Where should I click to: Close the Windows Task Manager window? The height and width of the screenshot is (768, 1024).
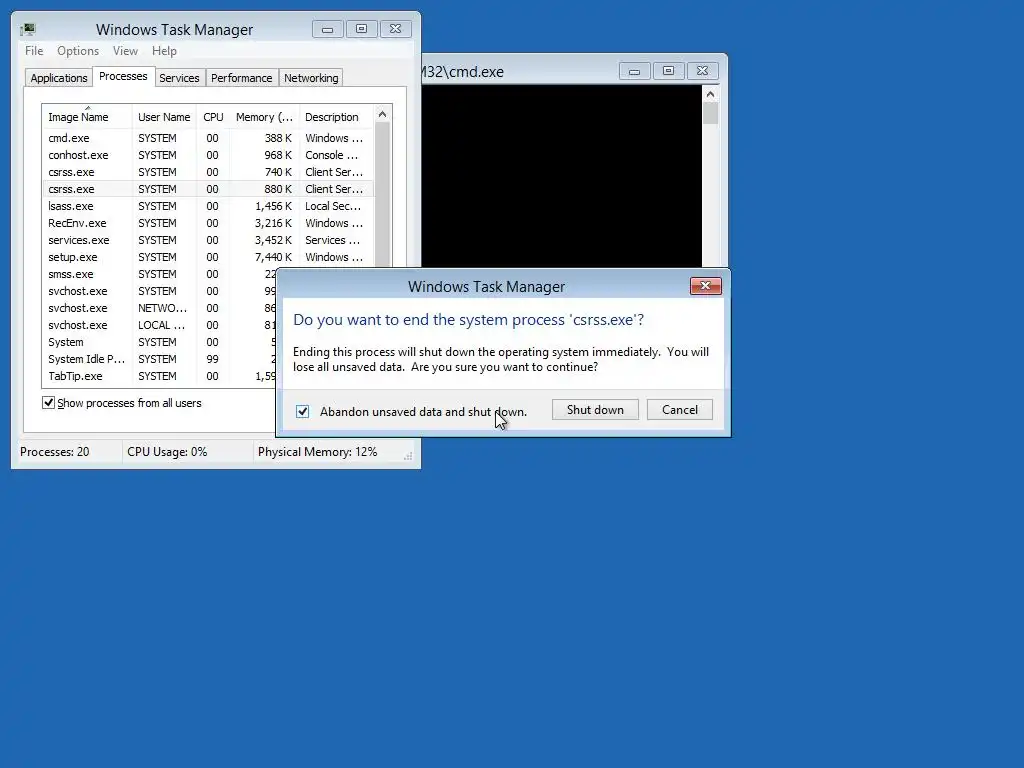(x=395, y=29)
